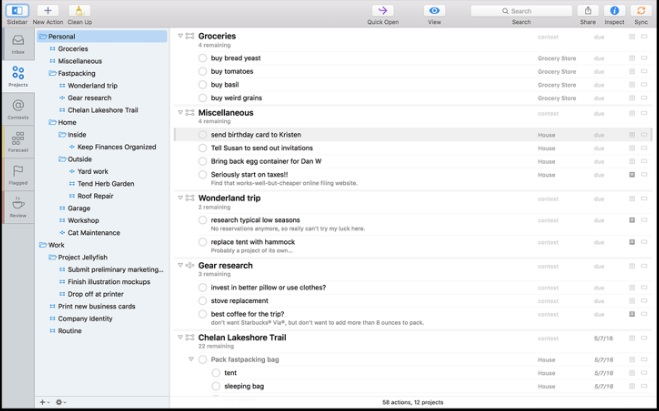Click the Sync arrows icon
The image size is (659, 411).
641,11
